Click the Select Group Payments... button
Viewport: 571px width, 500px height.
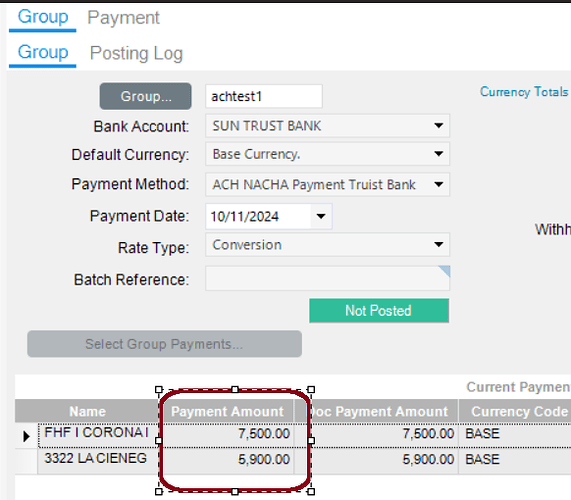pyautogui.click(x=164, y=344)
